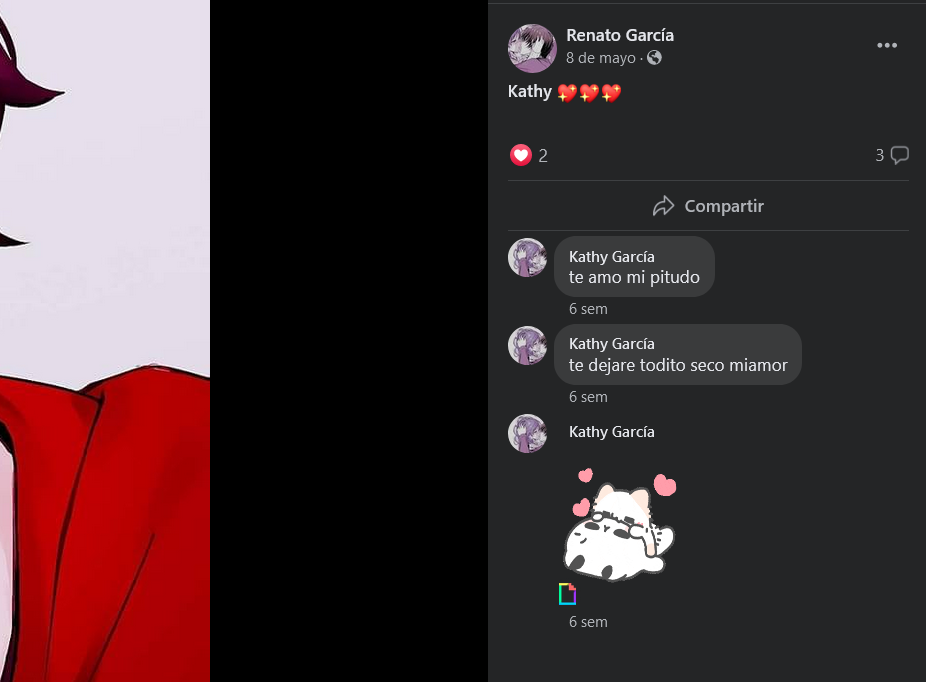Click the '8 de mayo' post date
926x682 pixels.
(601, 58)
